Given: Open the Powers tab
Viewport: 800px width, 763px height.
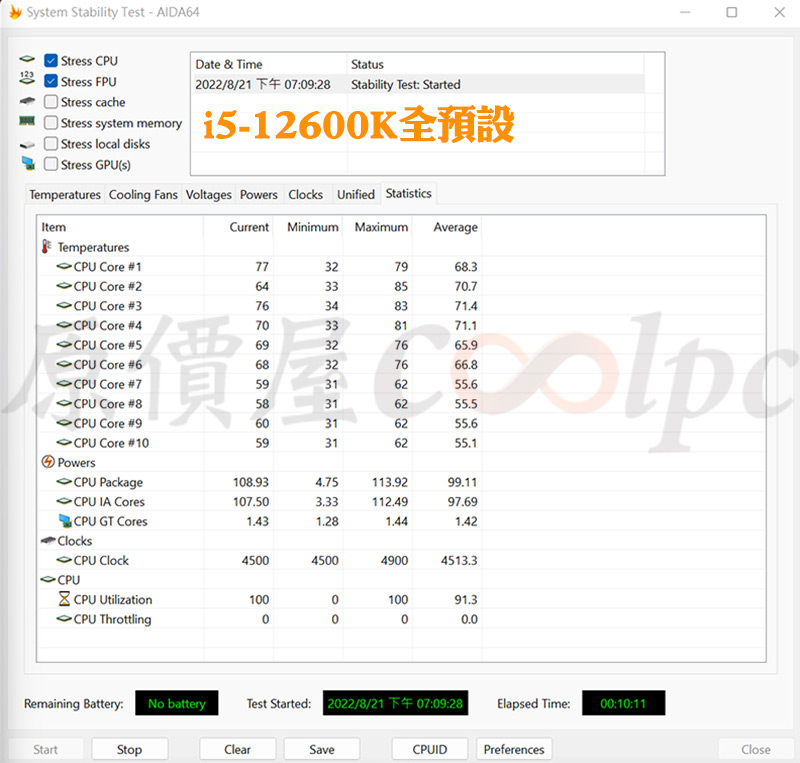Looking at the screenshot, I should (x=259, y=194).
